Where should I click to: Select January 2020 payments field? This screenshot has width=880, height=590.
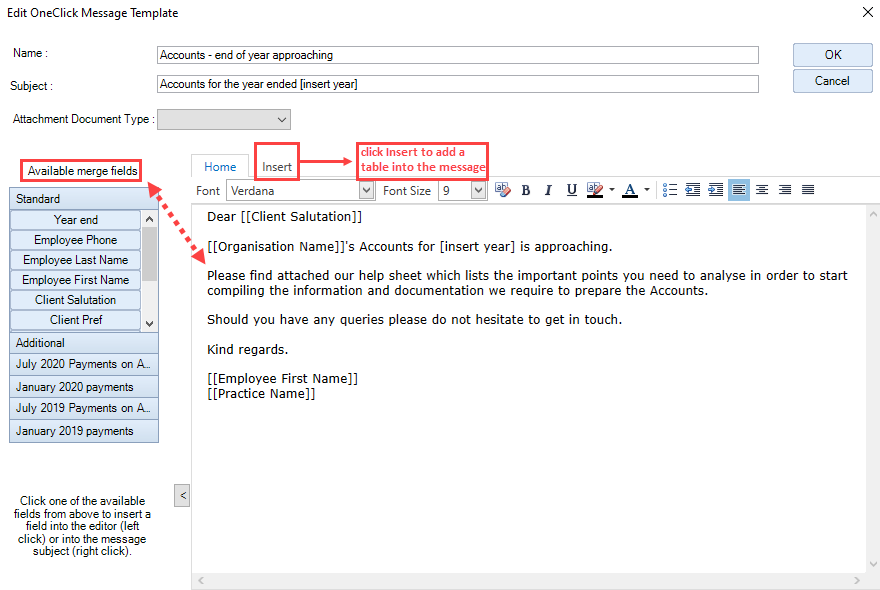84,387
